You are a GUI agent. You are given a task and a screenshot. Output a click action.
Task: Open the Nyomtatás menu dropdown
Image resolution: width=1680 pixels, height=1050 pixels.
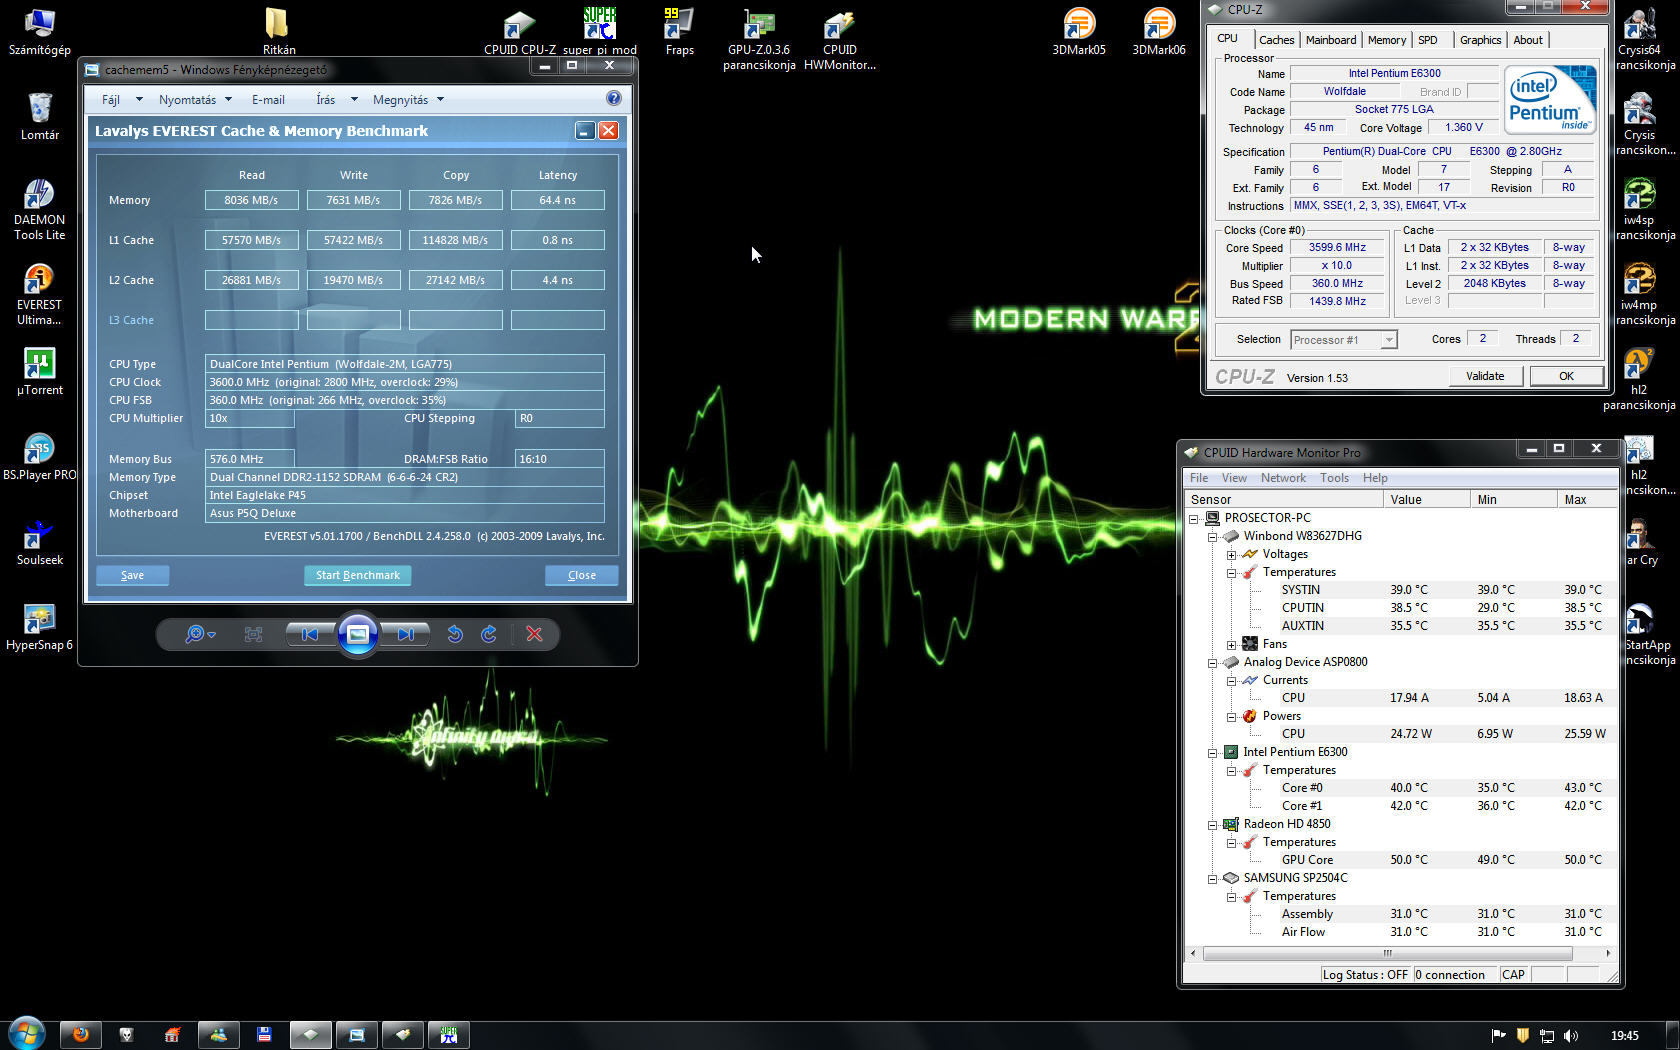pos(195,99)
